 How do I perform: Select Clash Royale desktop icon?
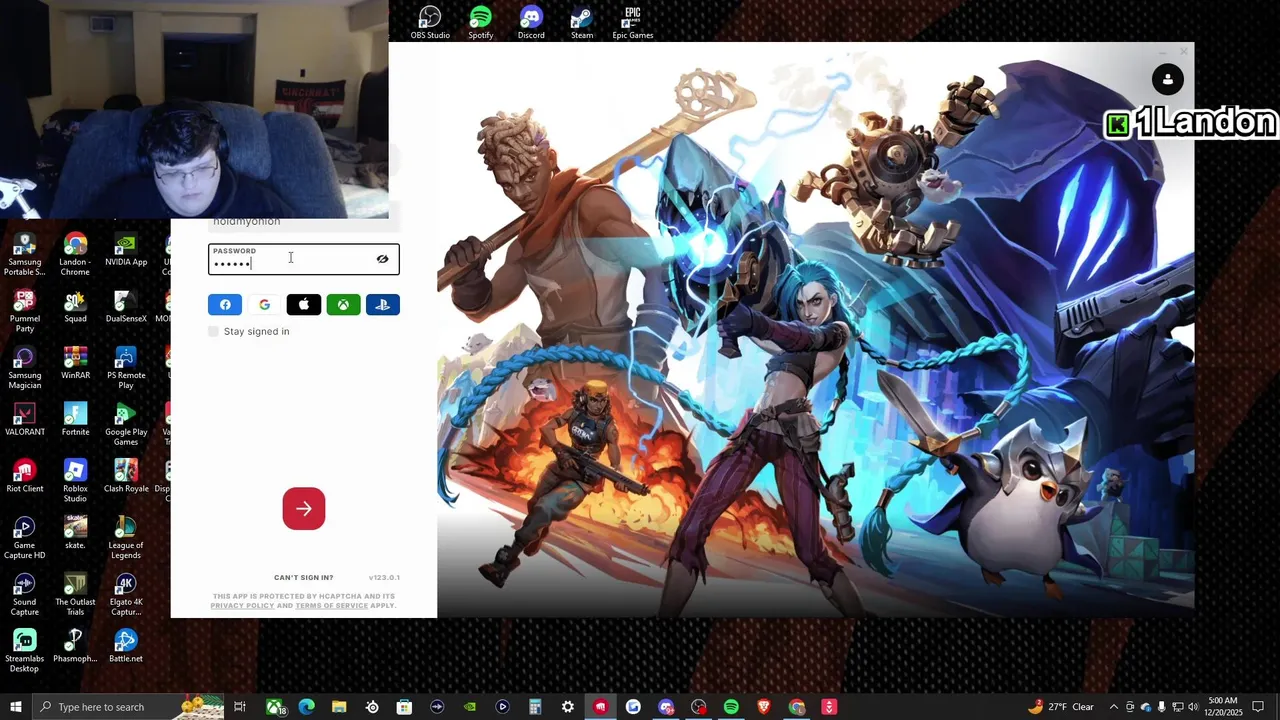pyautogui.click(x=126, y=477)
